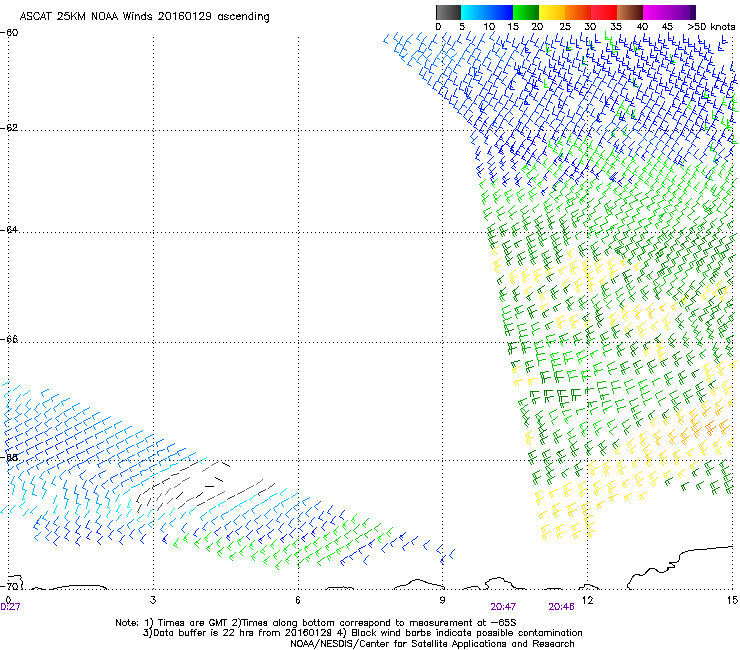Click the '40' label under the color bar

click(642, 27)
